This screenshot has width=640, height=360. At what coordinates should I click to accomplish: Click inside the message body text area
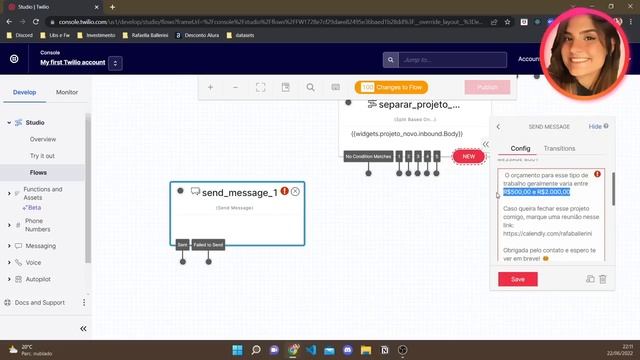click(551, 215)
